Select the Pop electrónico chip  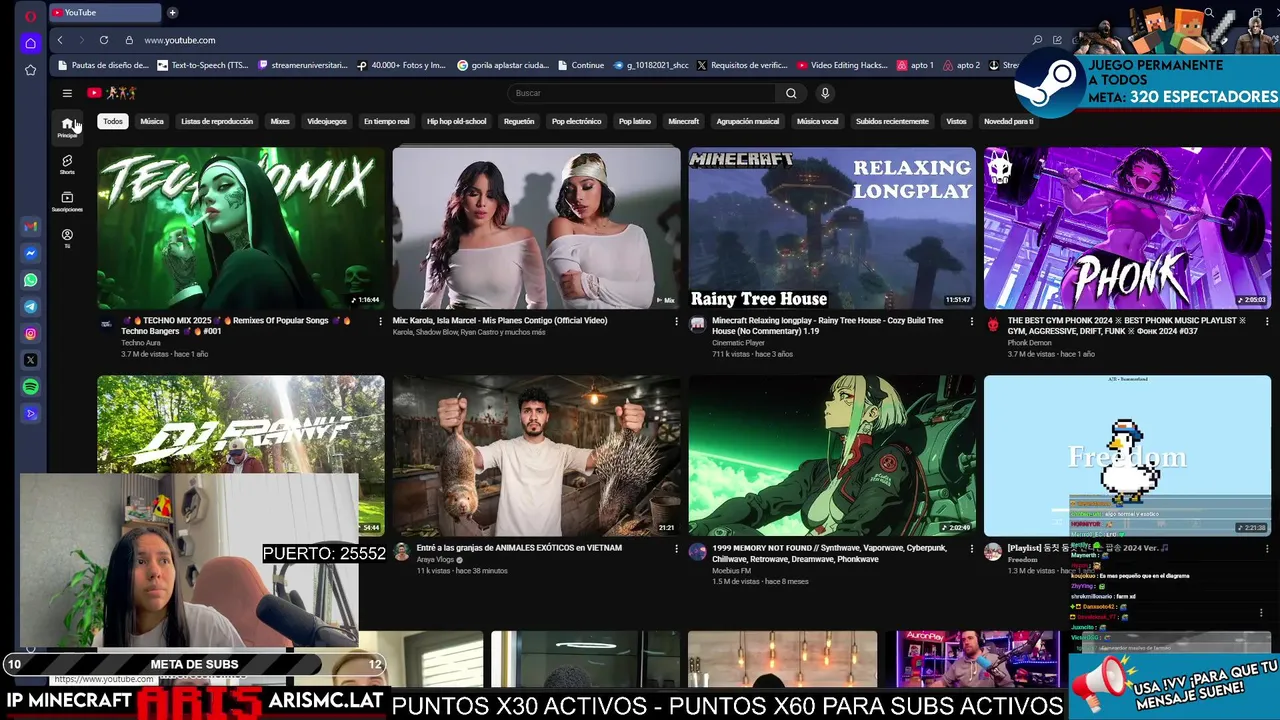(x=577, y=121)
